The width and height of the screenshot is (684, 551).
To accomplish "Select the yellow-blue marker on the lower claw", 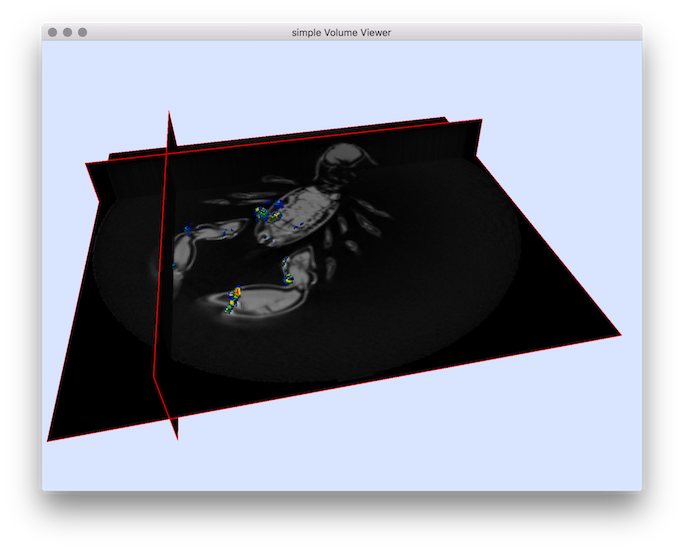I will click(234, 297).
